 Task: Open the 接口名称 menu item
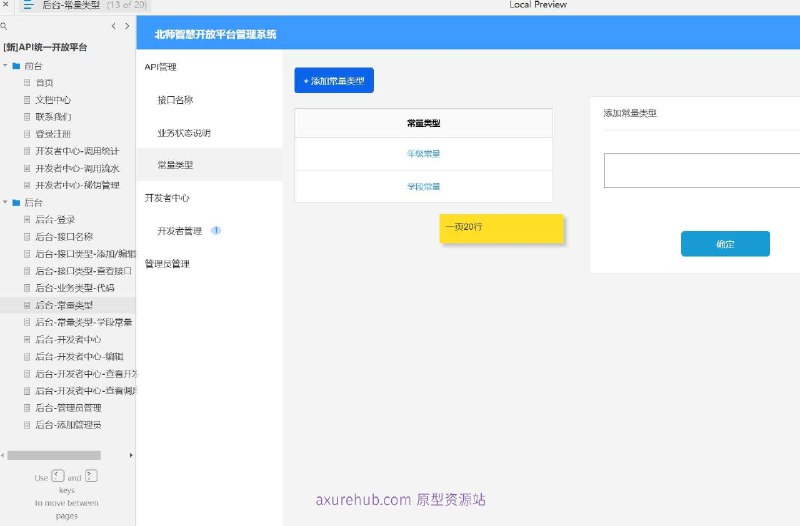point(175,100)
